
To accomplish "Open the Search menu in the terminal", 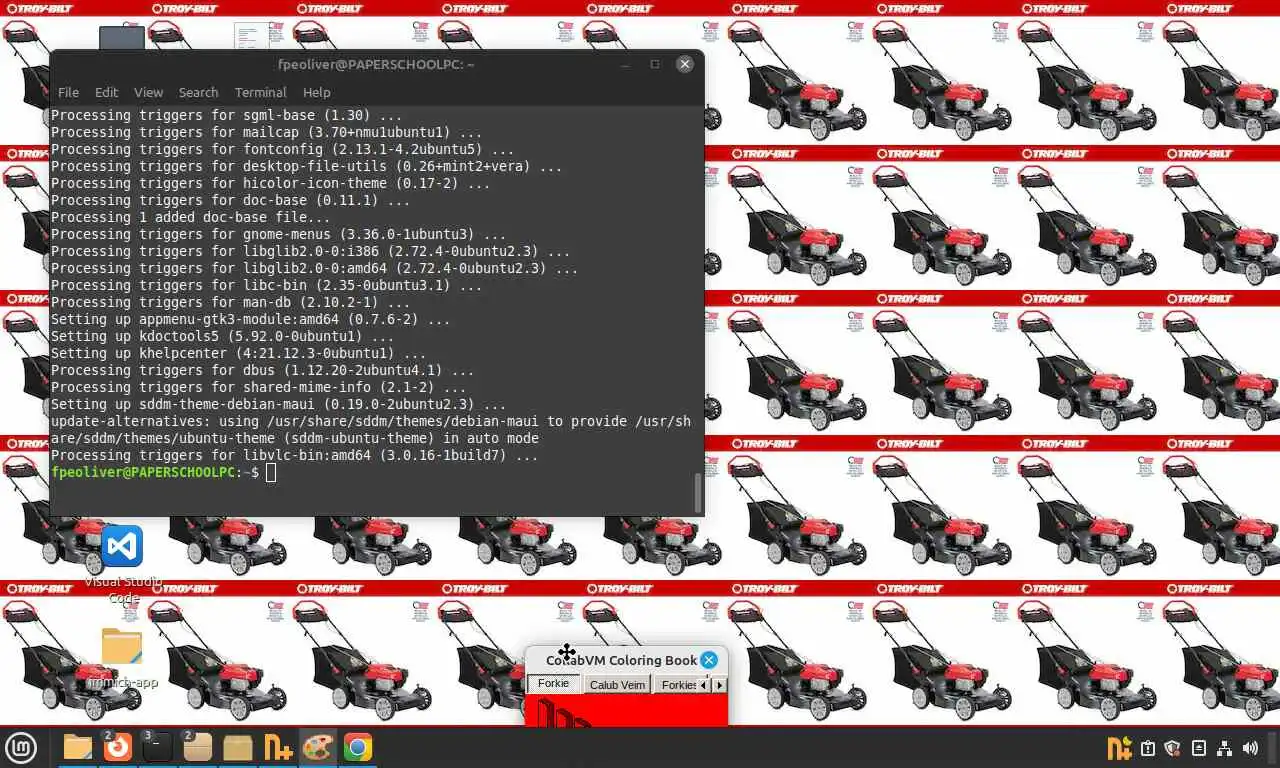I will coord(198,92).
